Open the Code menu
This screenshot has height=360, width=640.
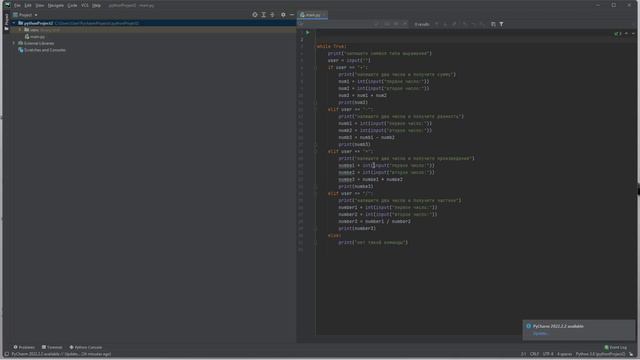click(72, 5)
